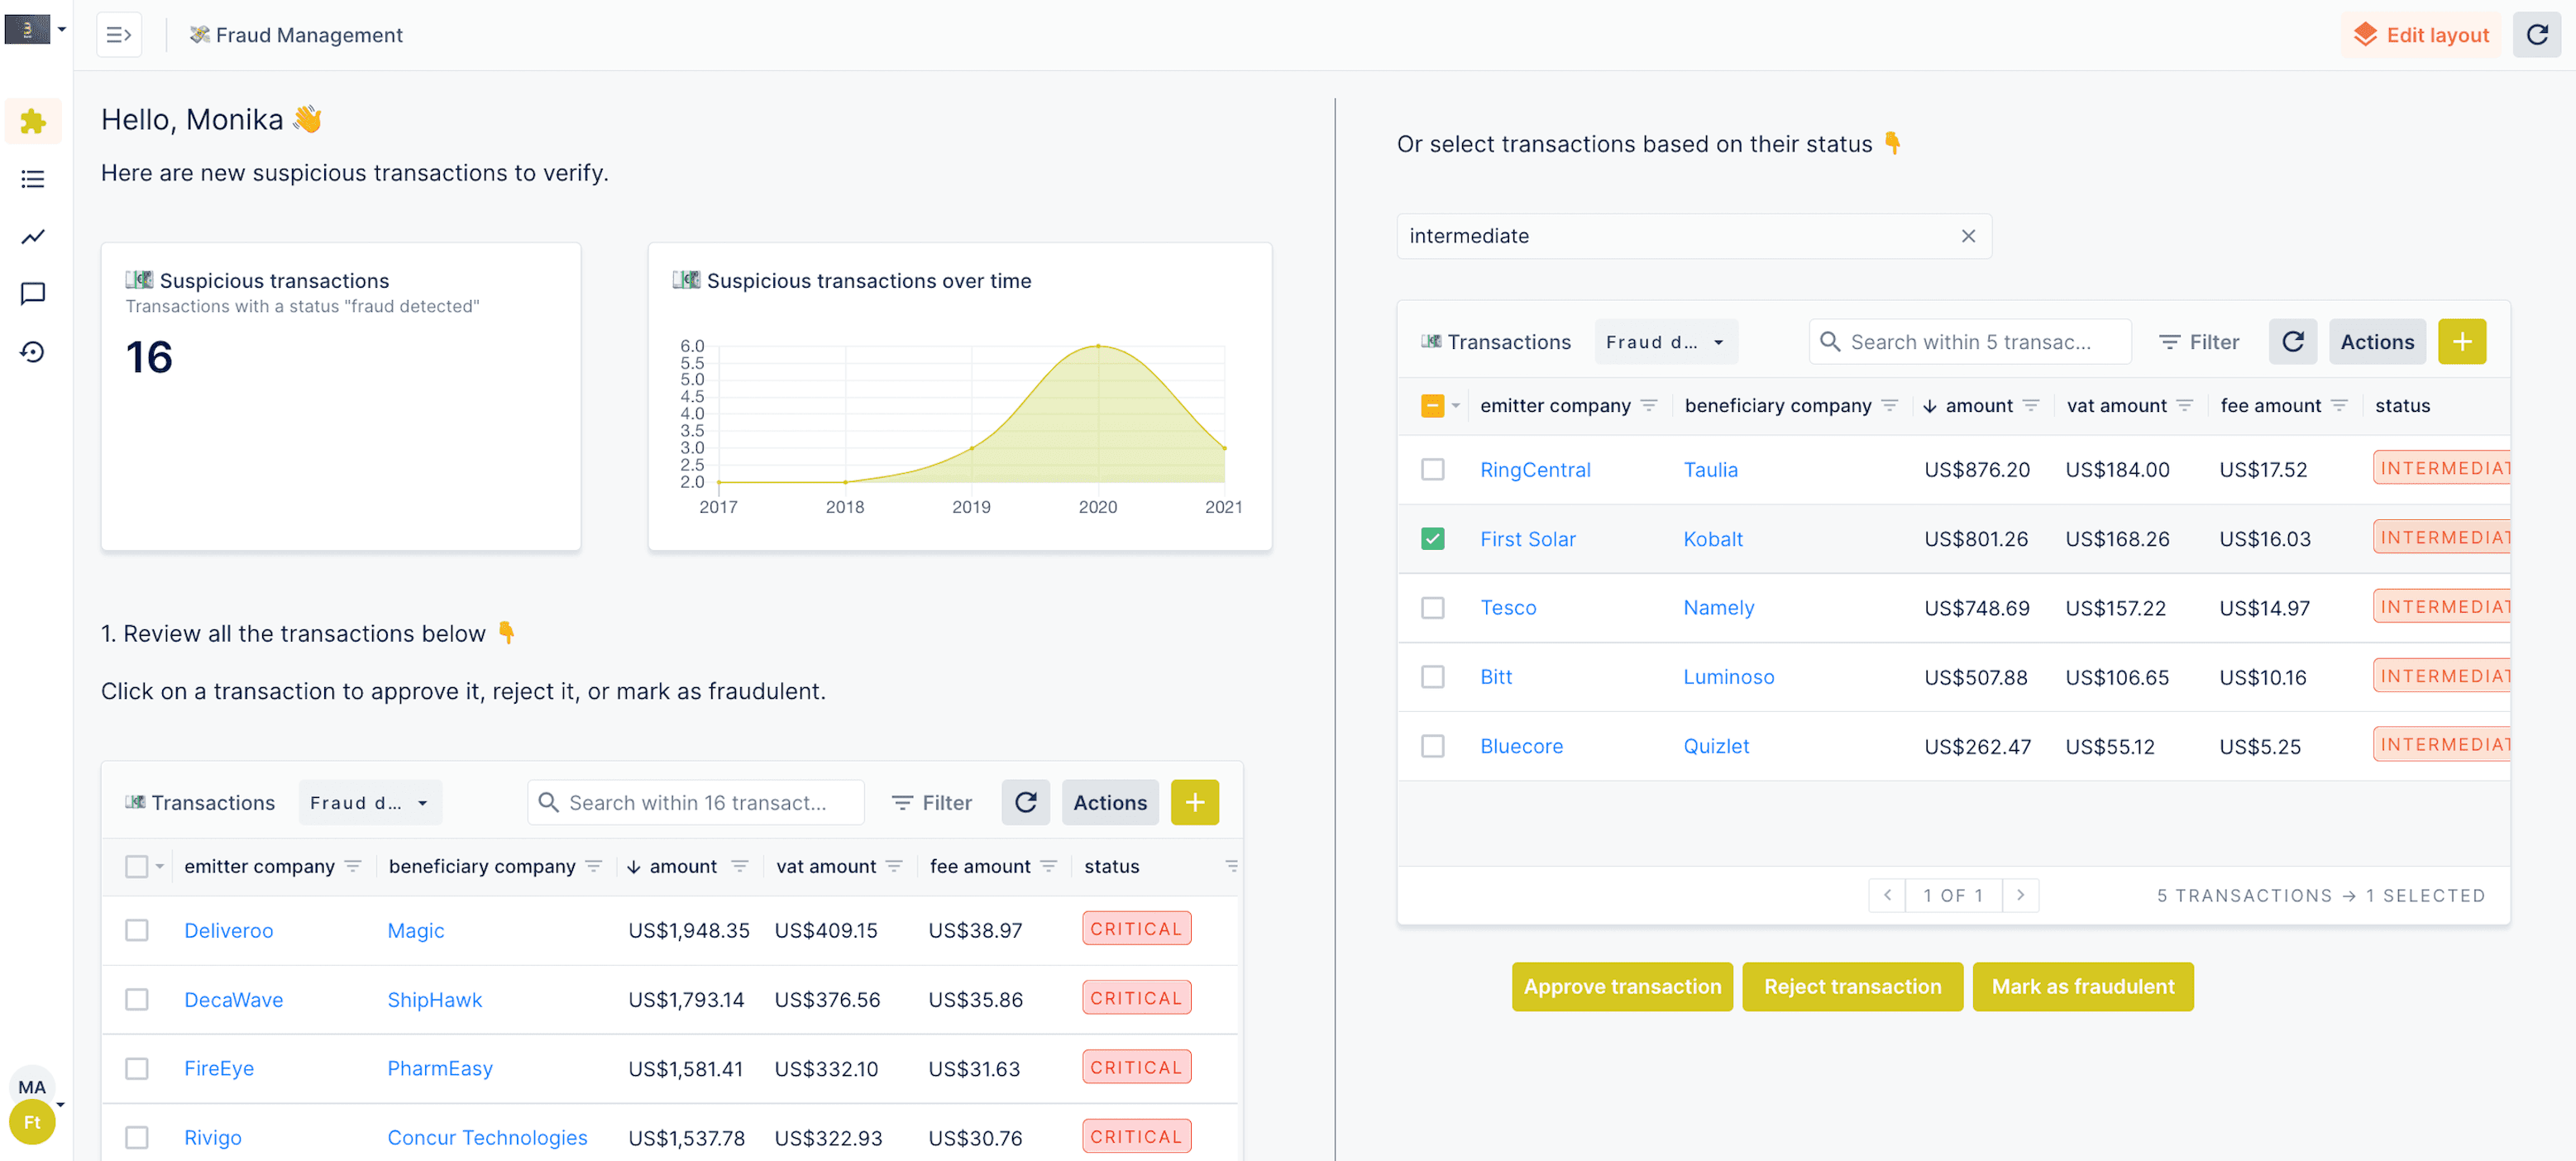Screen dimensions: 2576x1161
Task: Filter vat amount column in left table
Action: tap(894, 866)
